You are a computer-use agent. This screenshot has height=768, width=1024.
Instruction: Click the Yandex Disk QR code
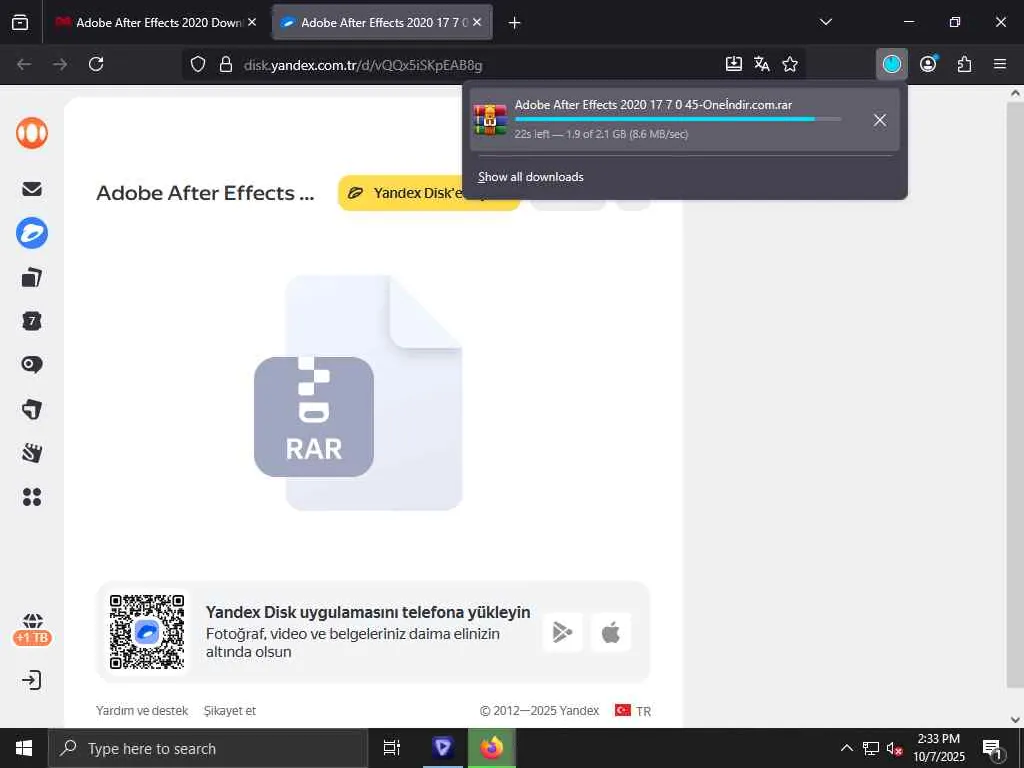point(147,632)
